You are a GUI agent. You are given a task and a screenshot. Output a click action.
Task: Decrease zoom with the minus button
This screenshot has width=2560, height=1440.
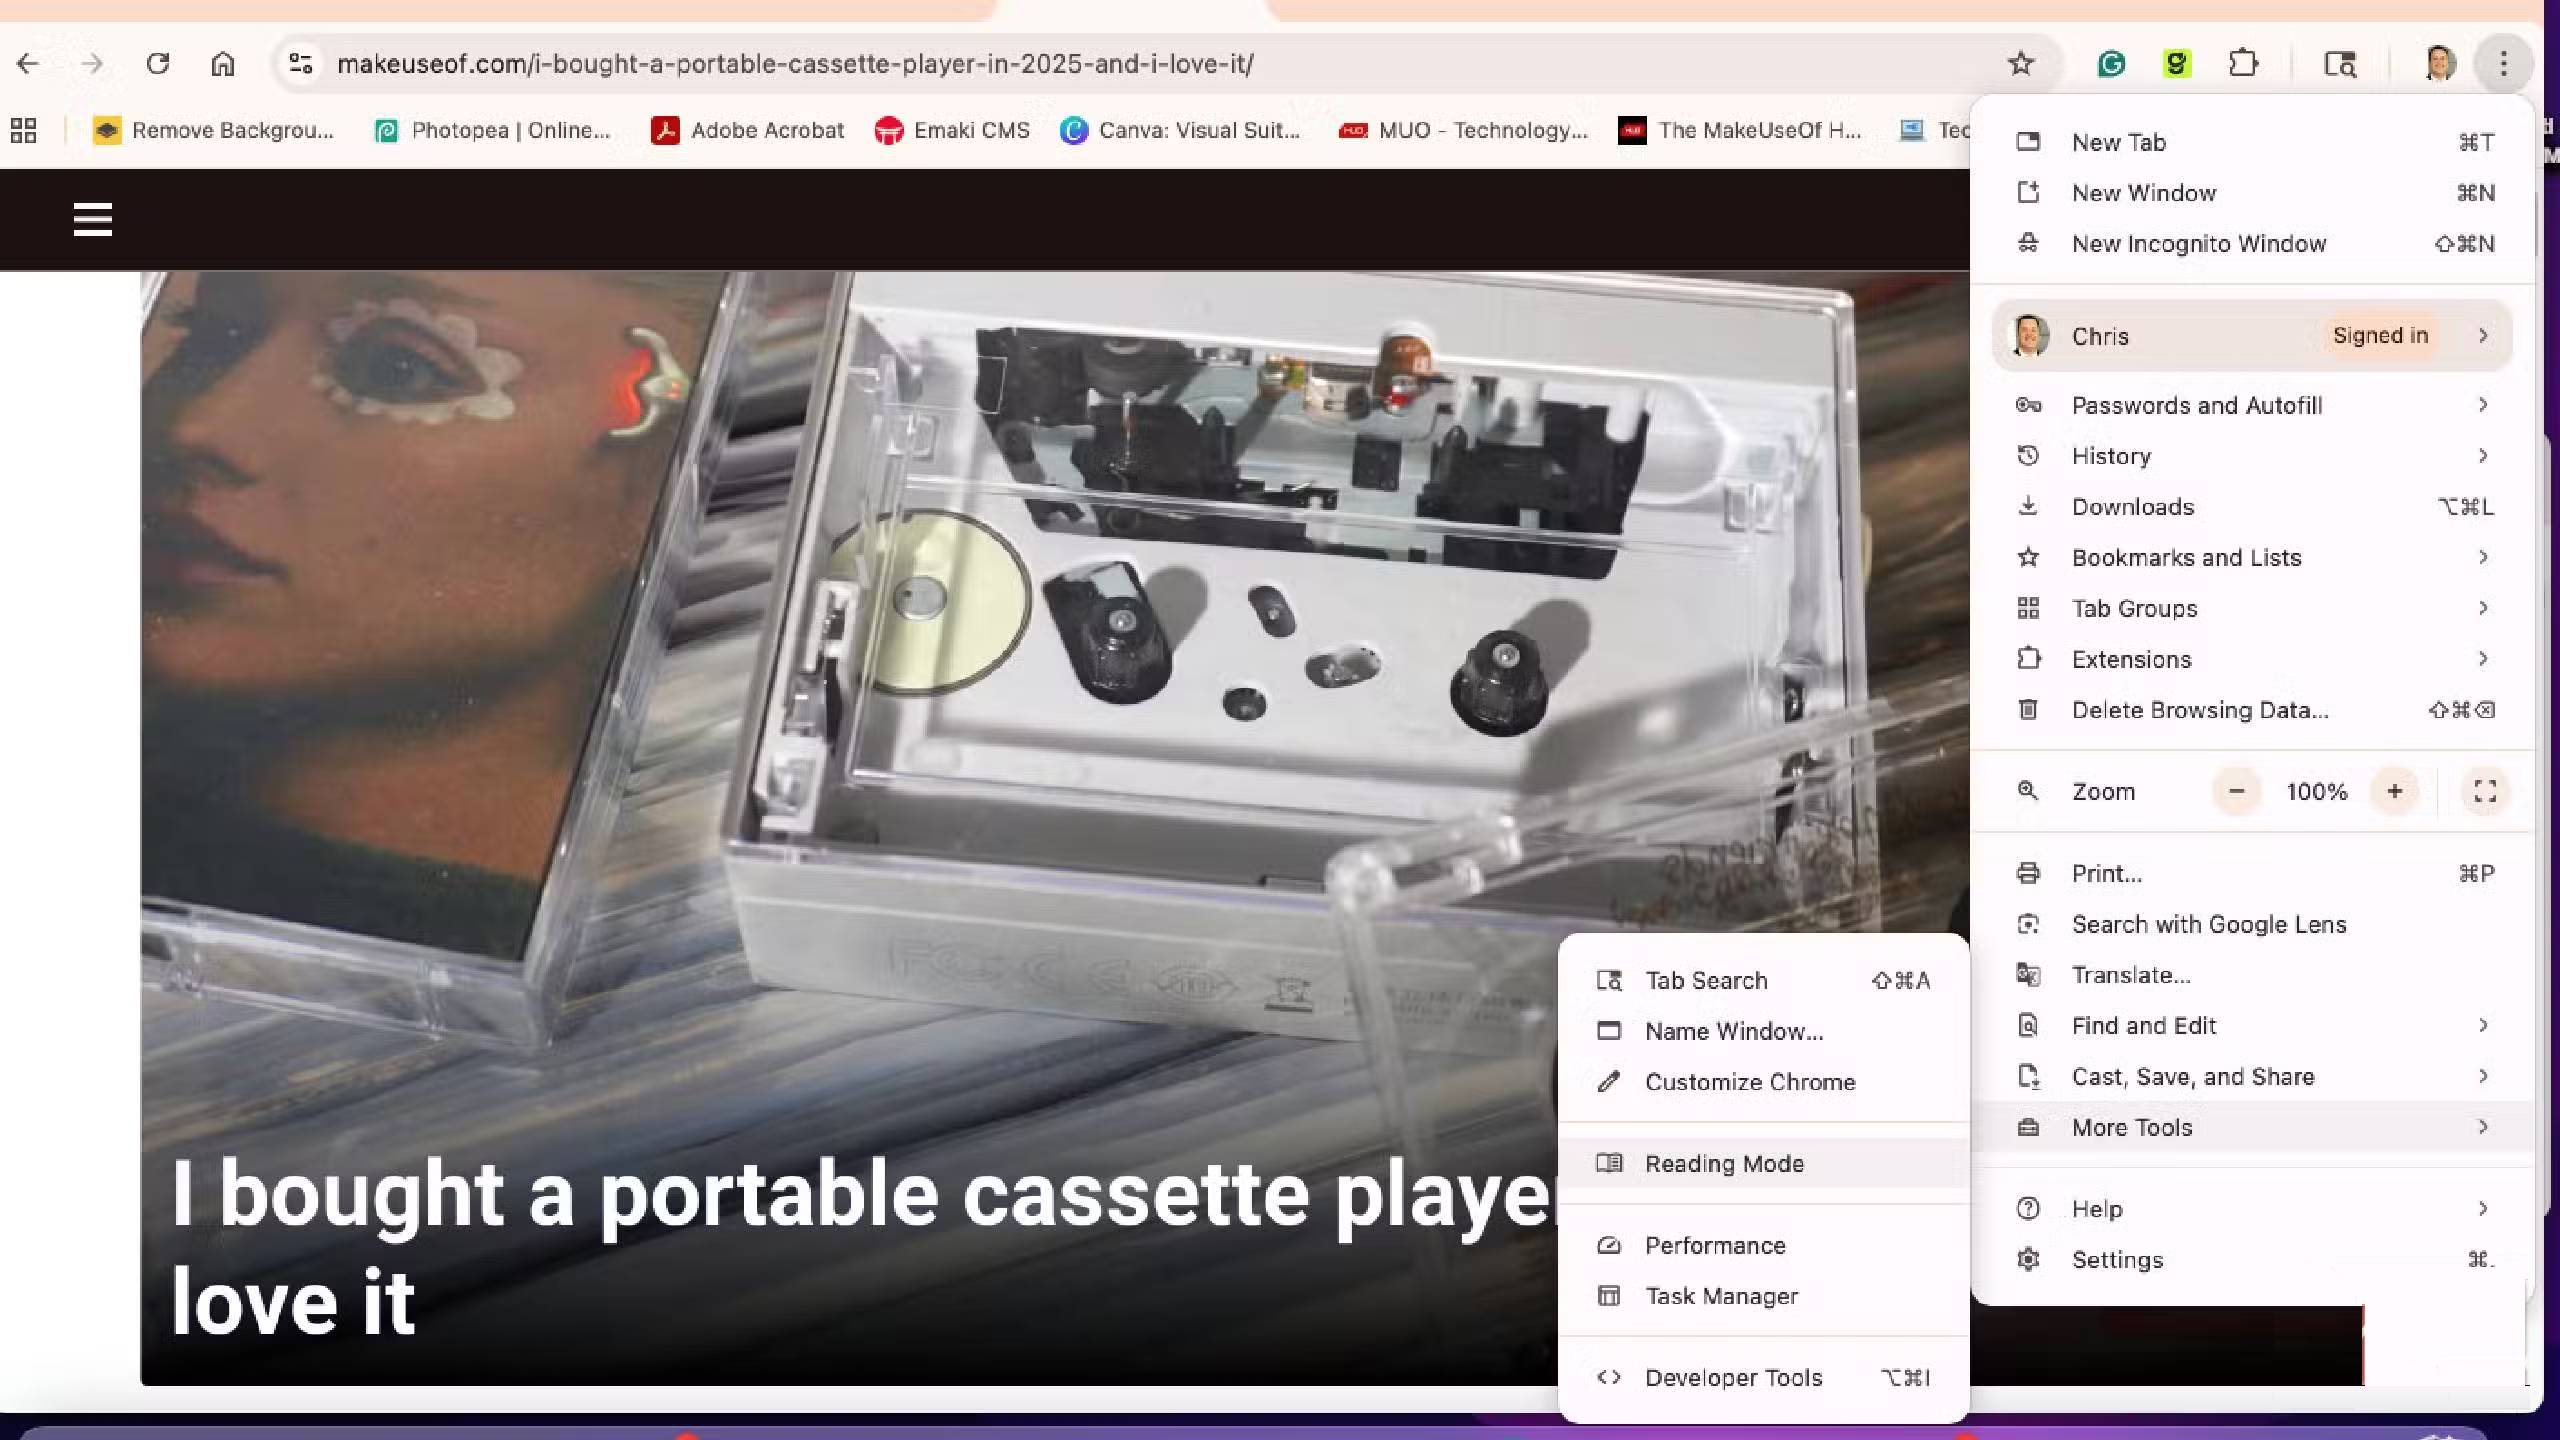2236,791
